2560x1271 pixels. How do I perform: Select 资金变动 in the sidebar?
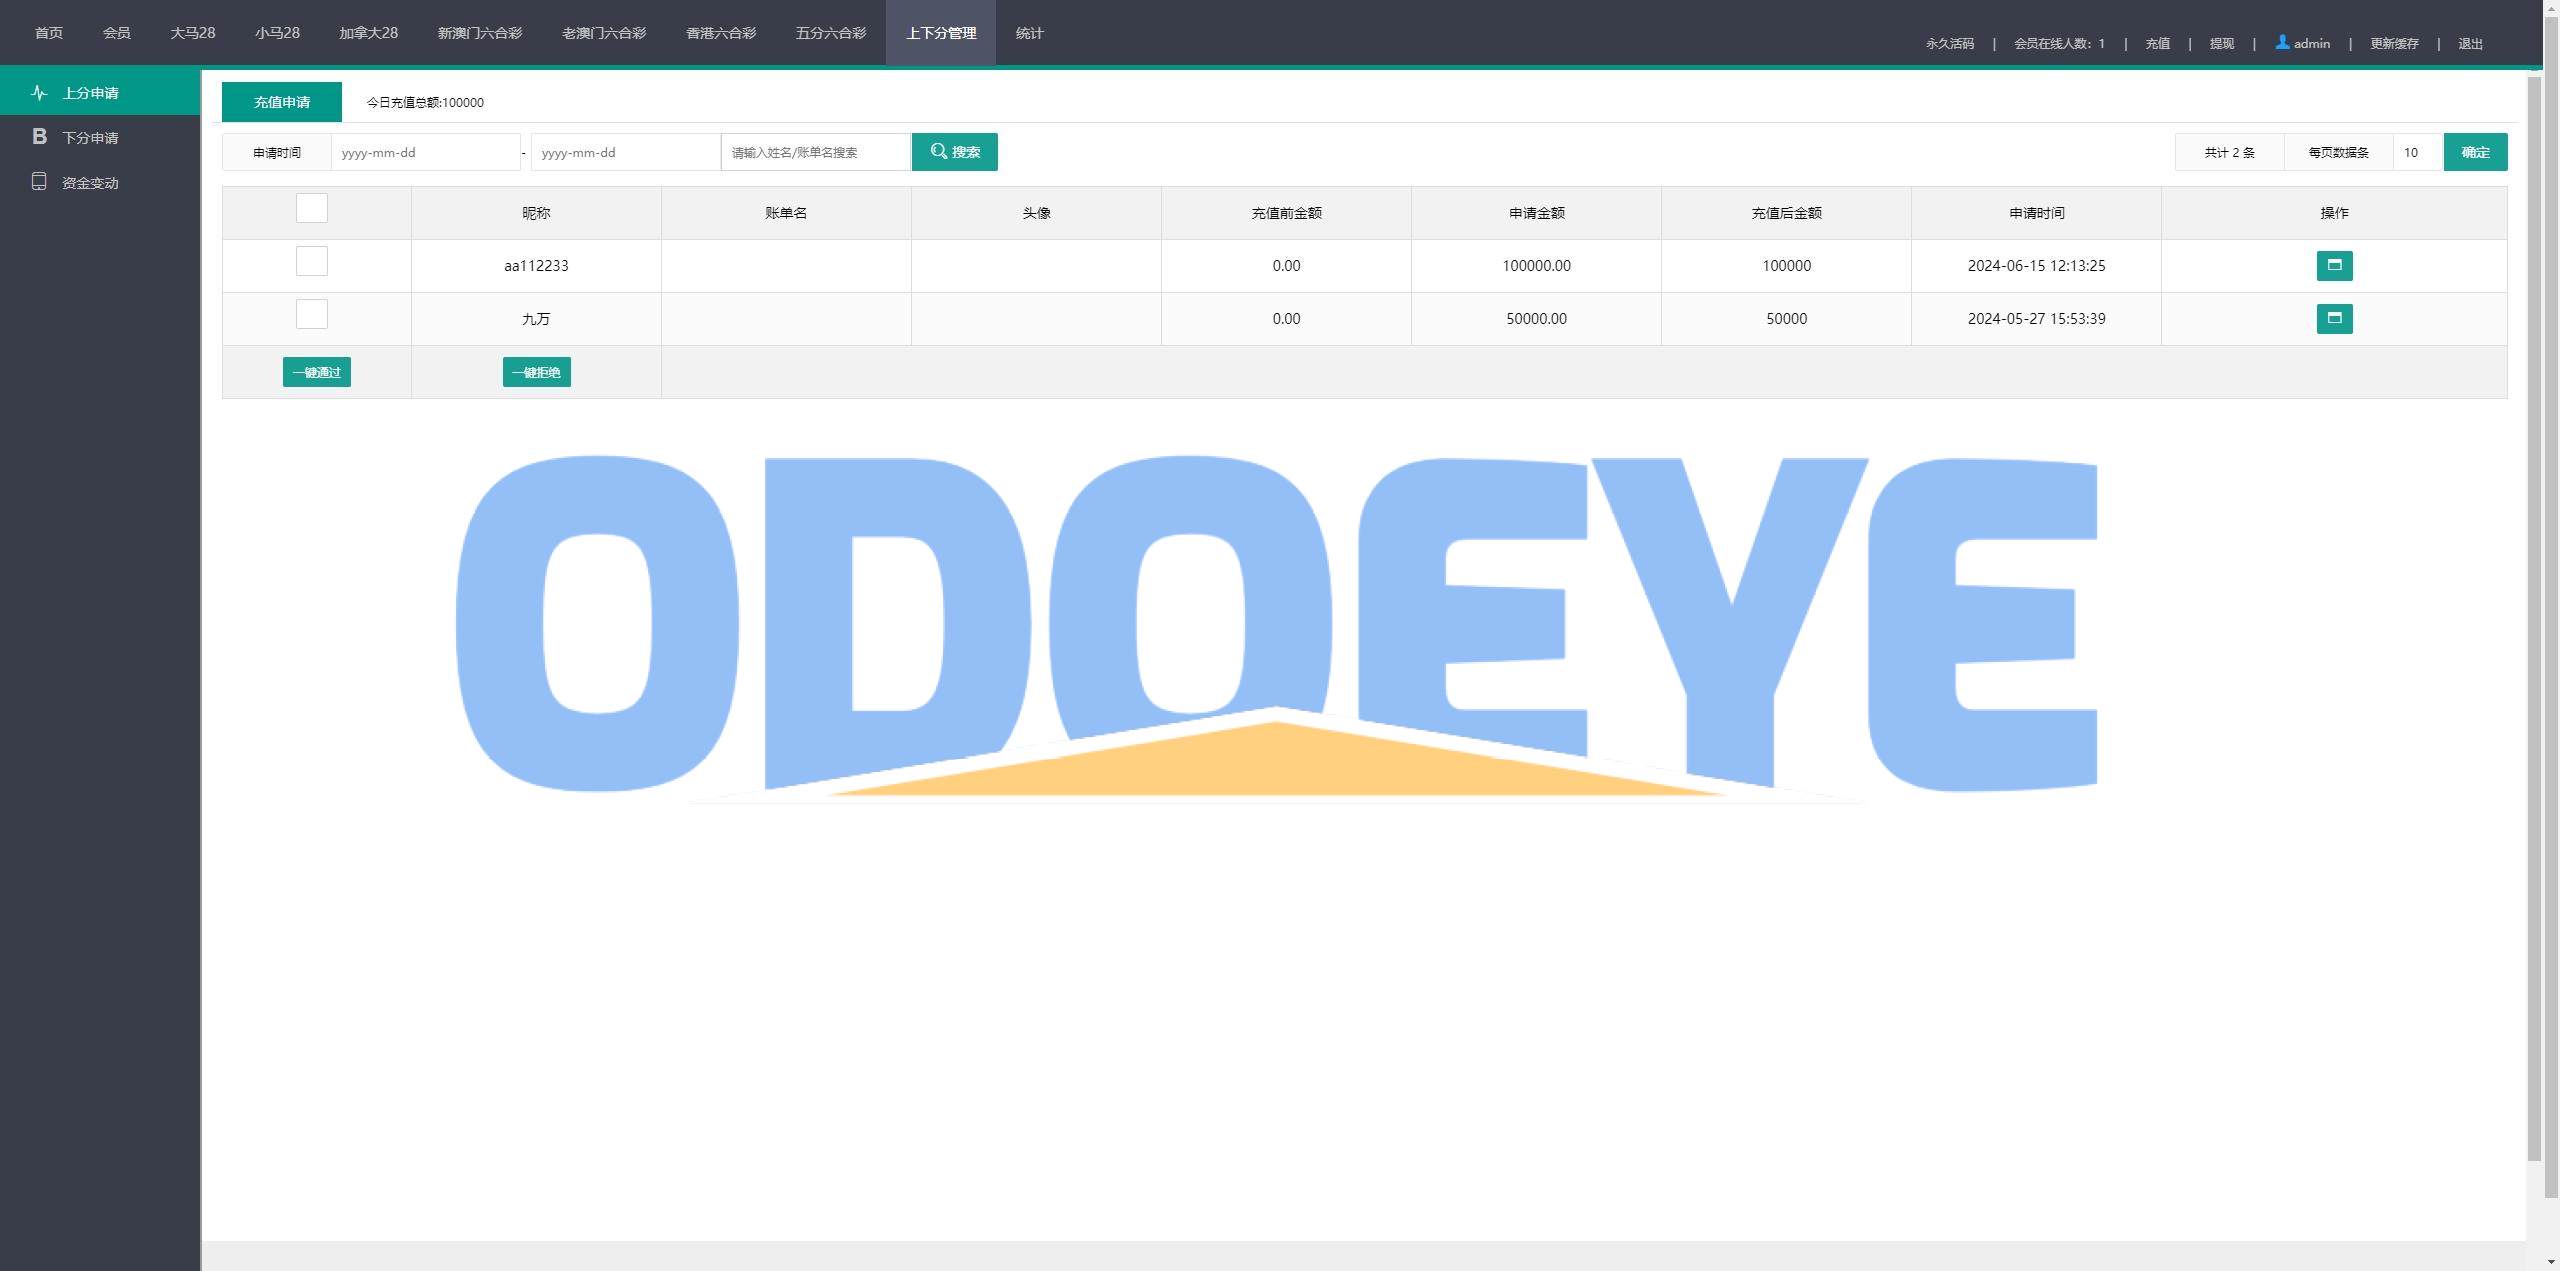100,182
